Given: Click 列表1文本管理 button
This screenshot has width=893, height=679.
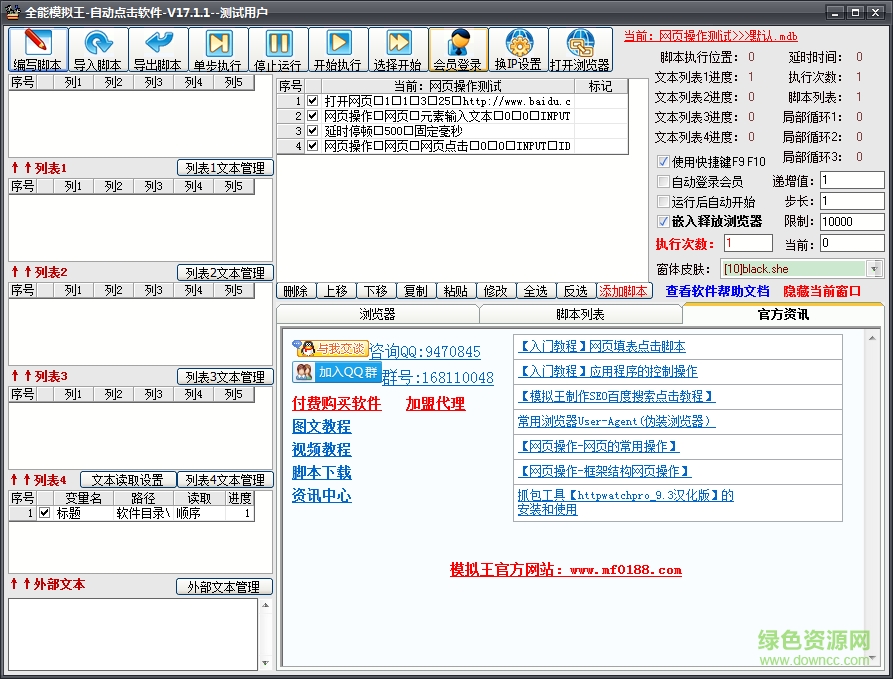Looking at the screenshot, I should click(x=225, y=168).
